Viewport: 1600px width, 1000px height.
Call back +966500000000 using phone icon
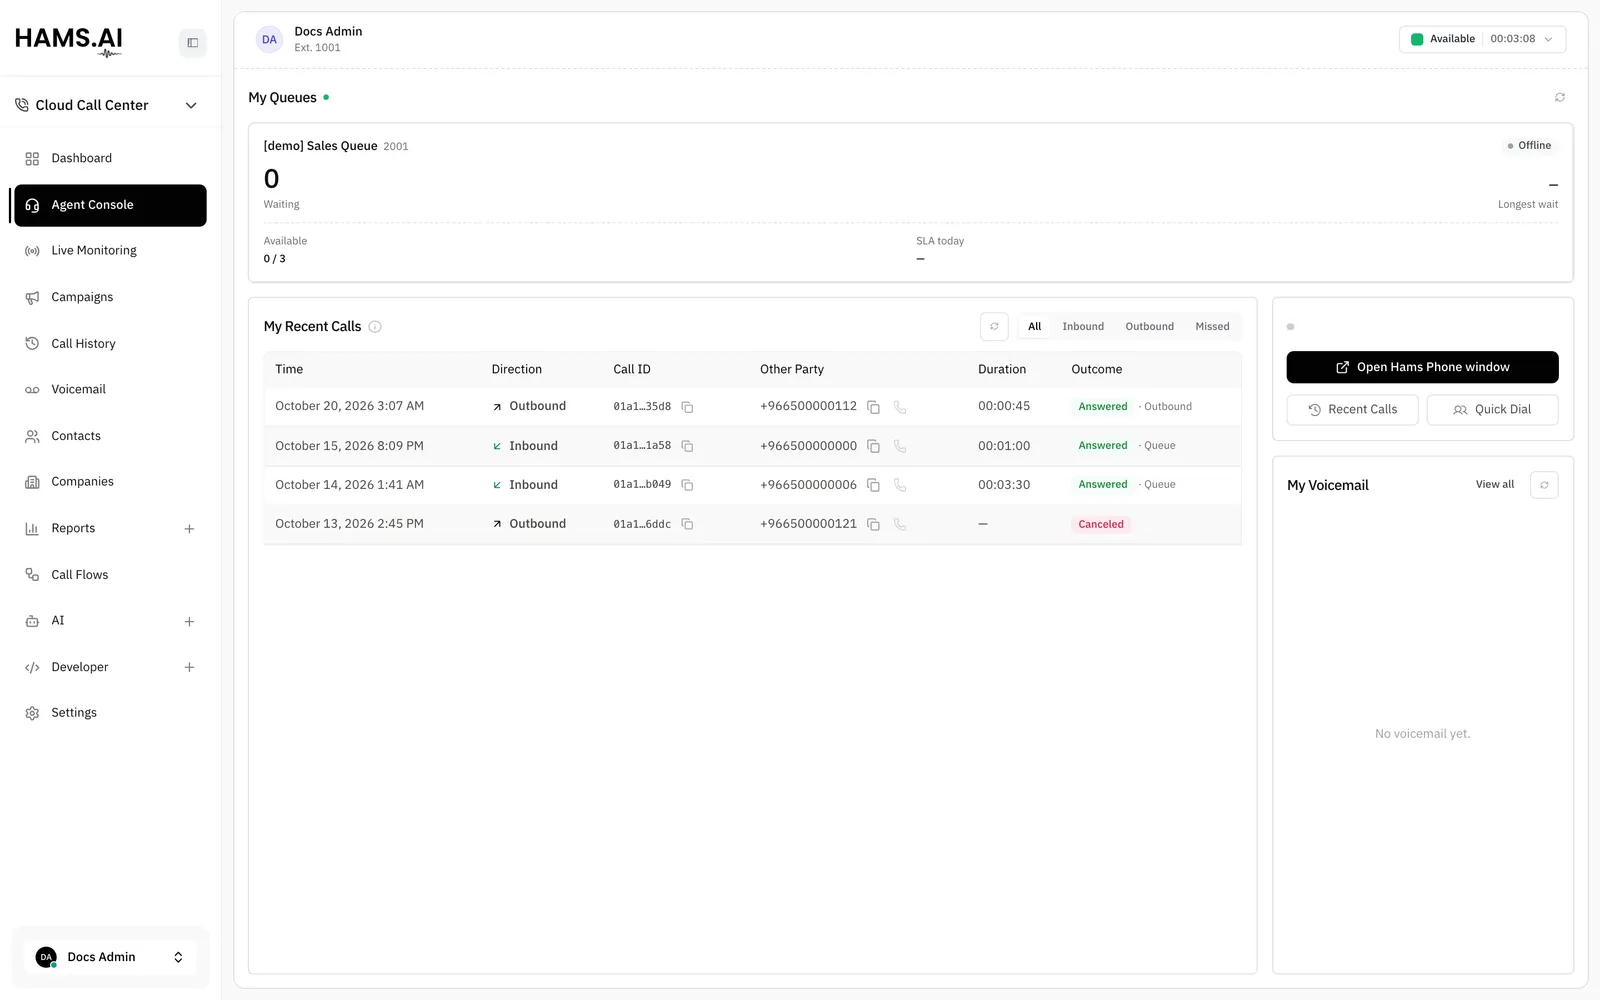900,446
